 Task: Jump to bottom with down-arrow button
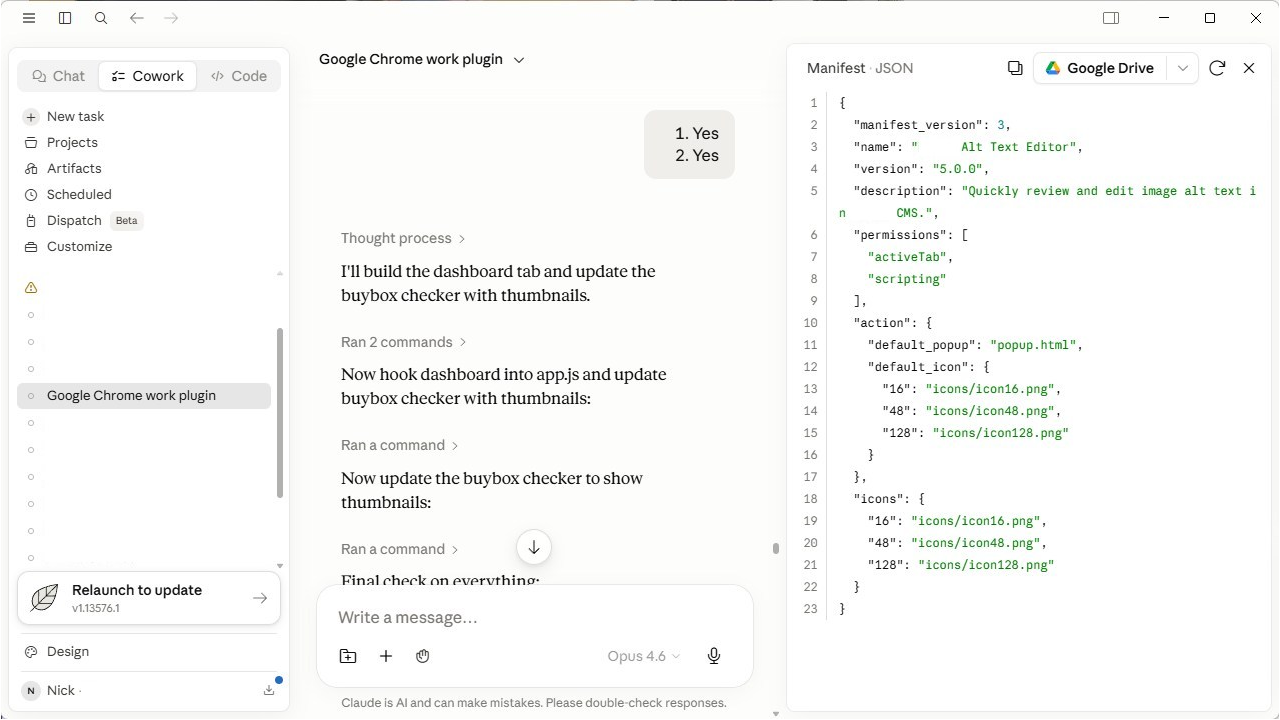click(x=534, y=547)
